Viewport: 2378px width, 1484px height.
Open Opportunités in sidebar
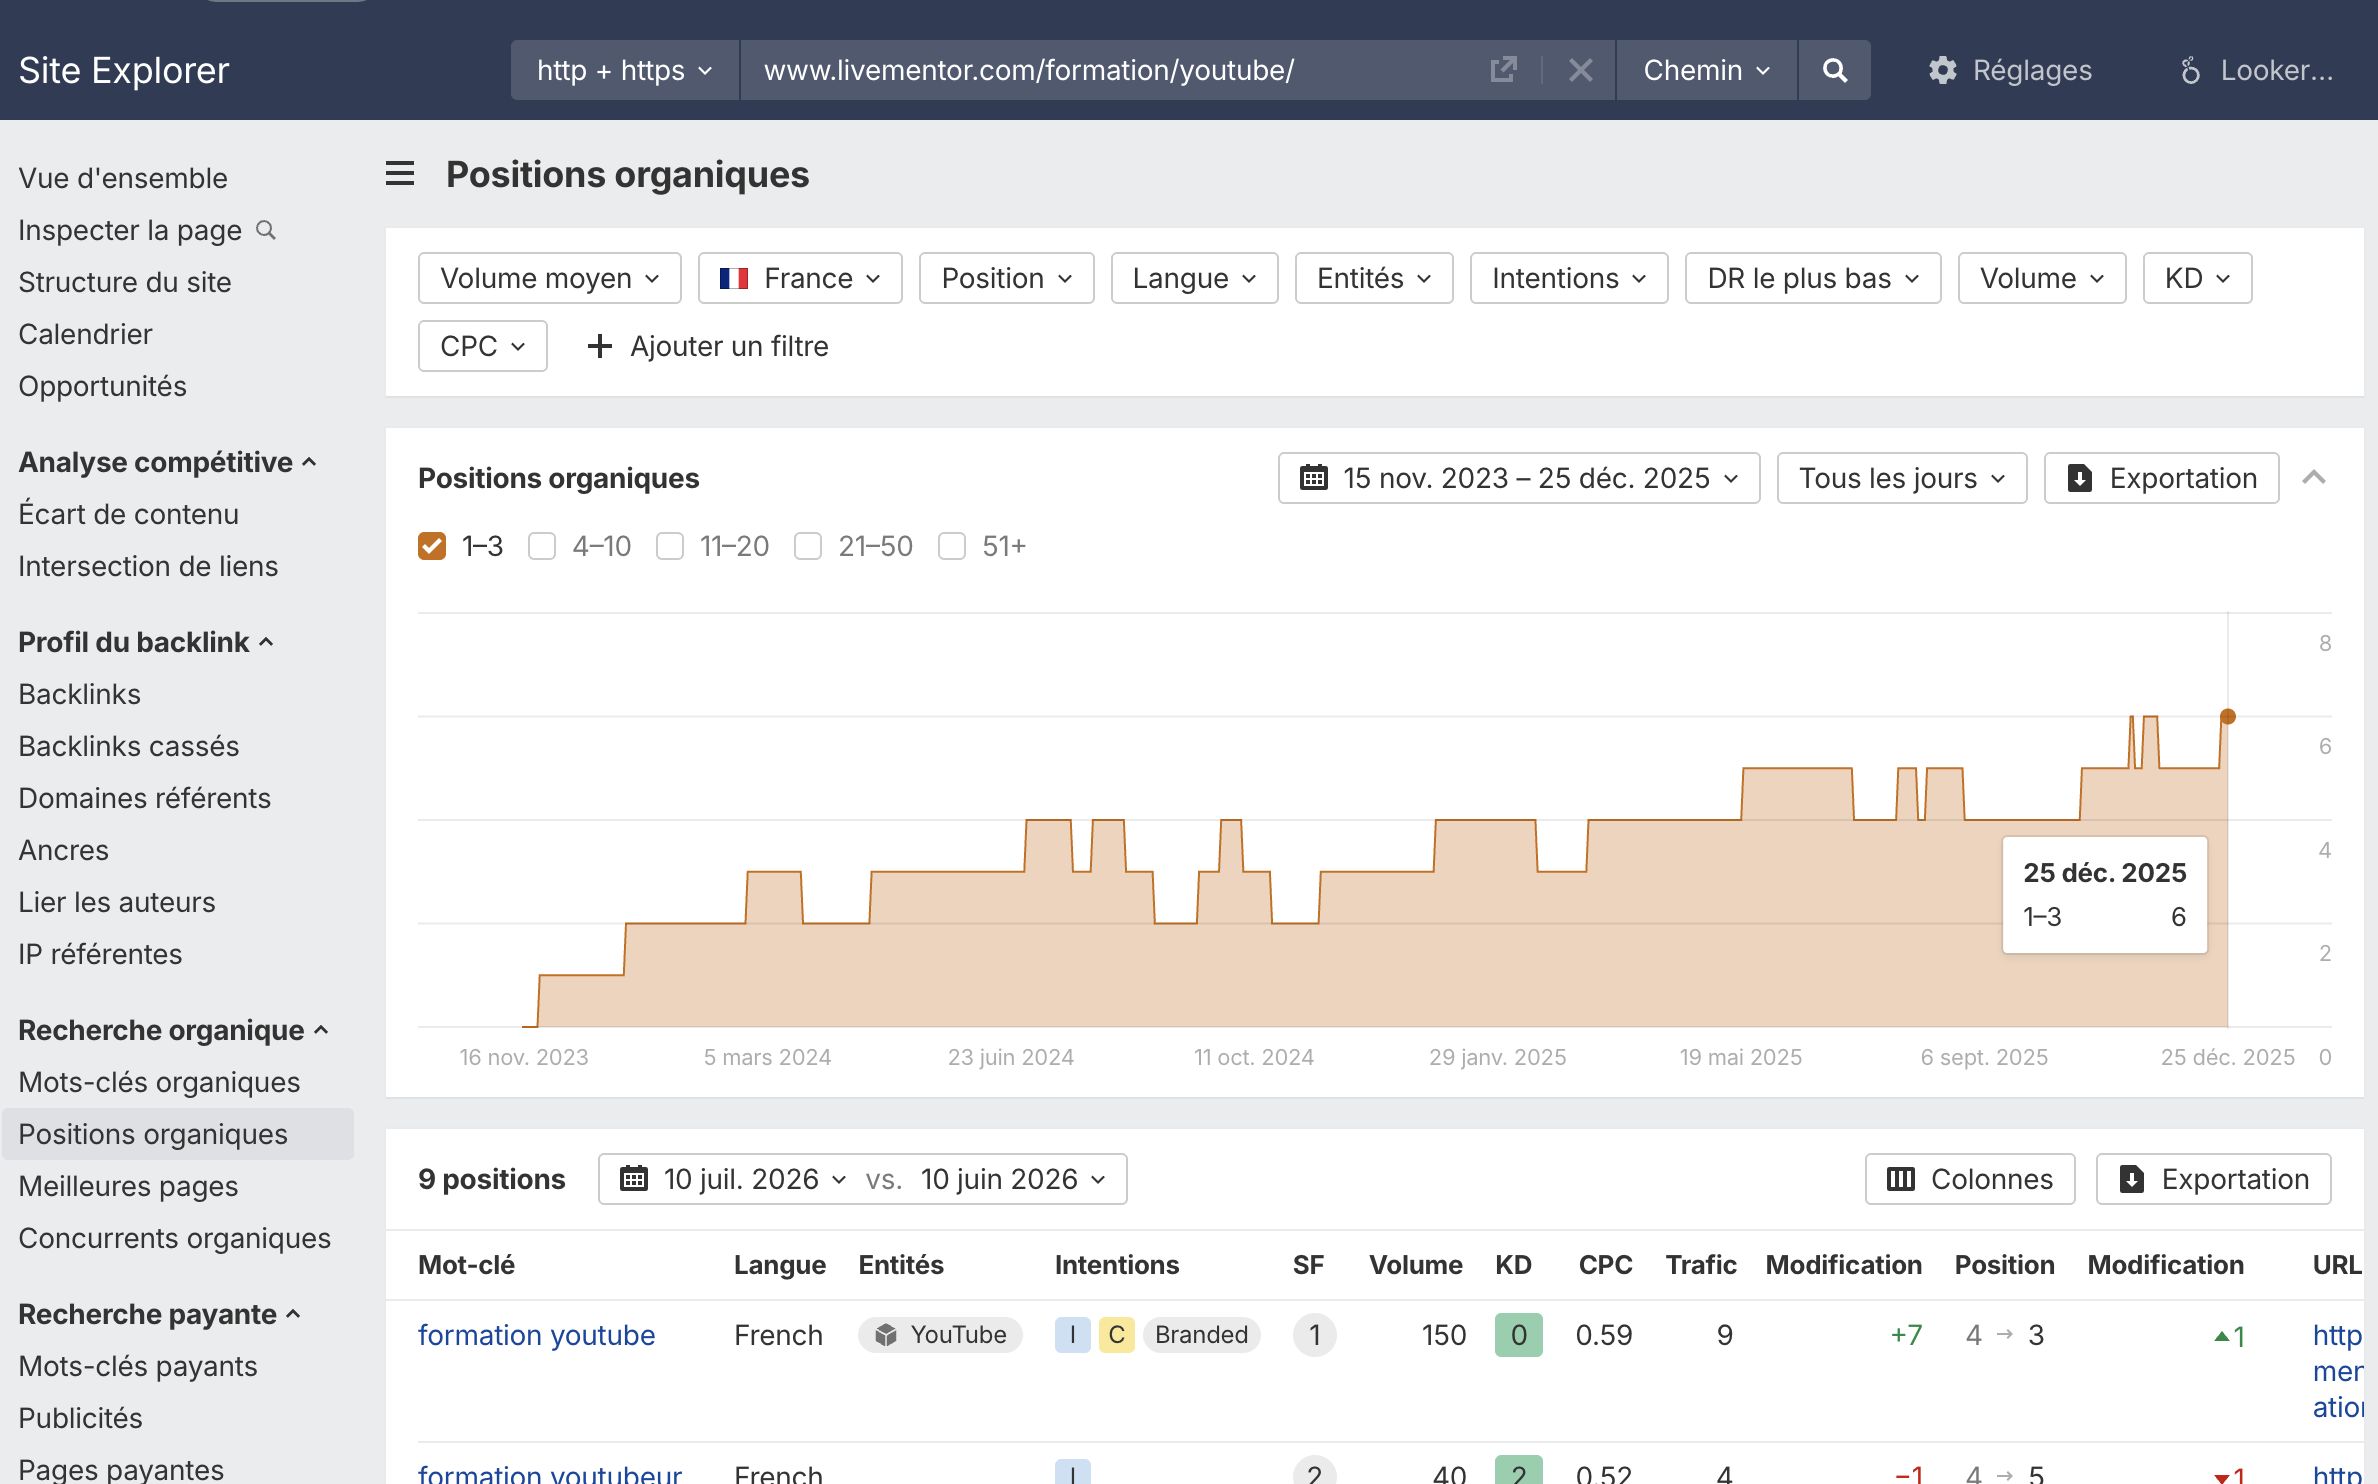pyautogui.click(x=102, y=386)
